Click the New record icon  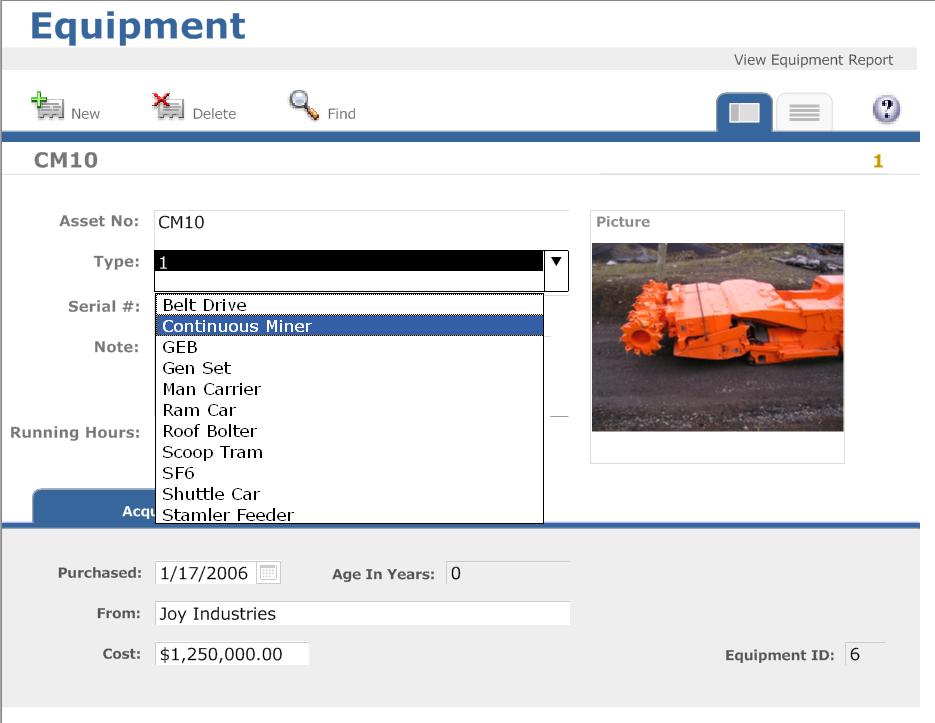click(x=48, y=106)
